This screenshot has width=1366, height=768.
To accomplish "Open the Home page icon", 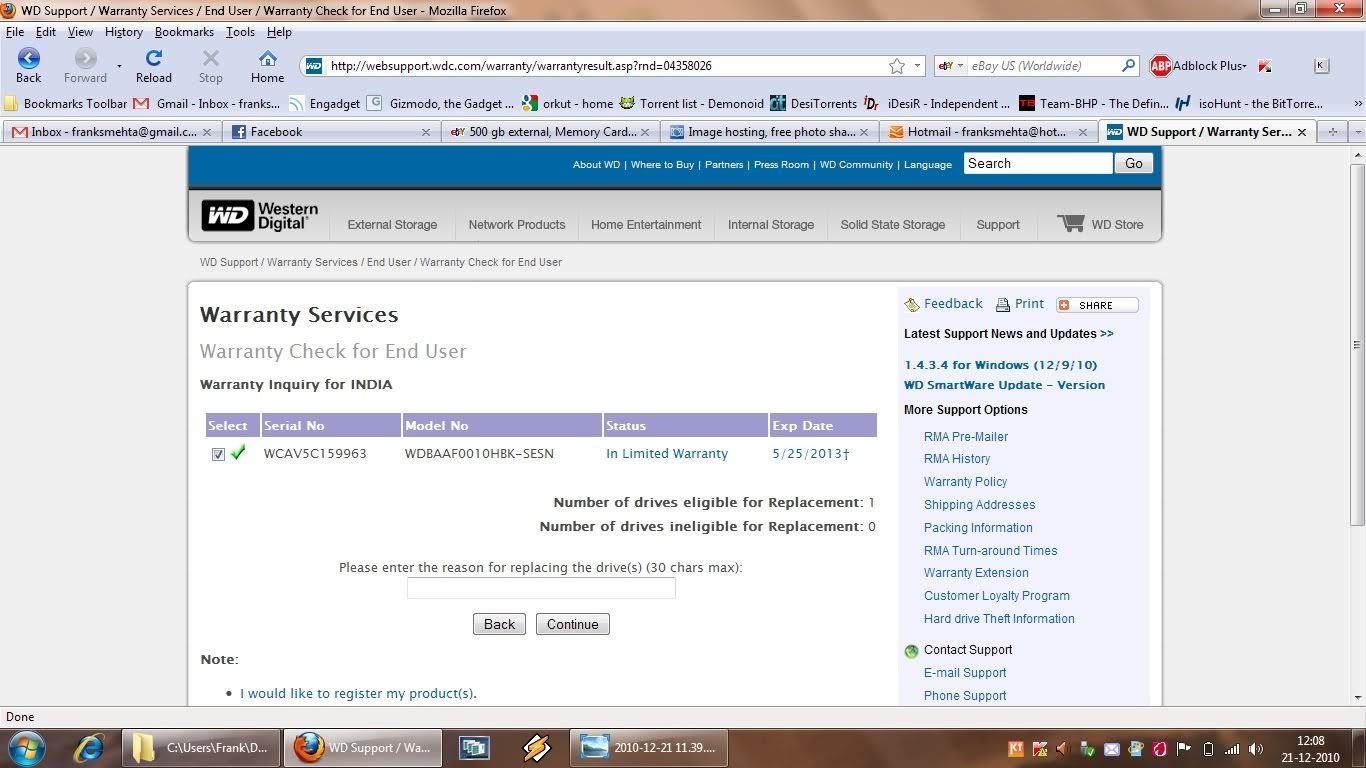I will pyautogui.click(x=267, y=58).
